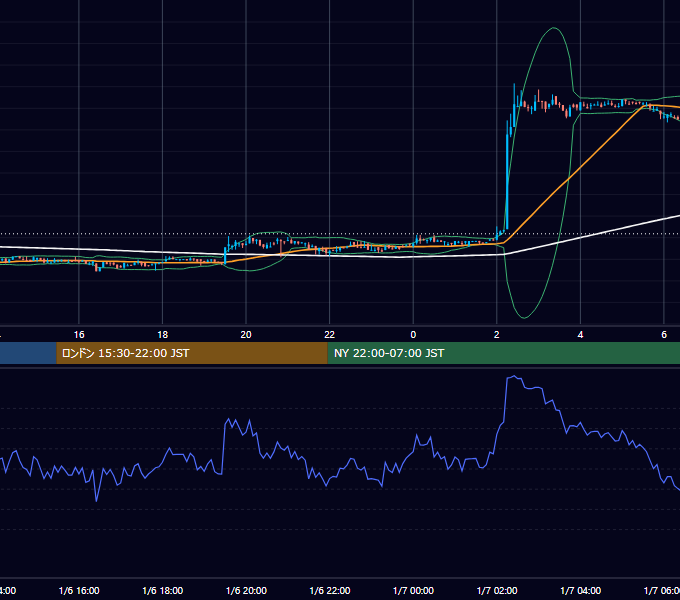The height and width of the screenshot is (600, 680).
Task: Click the 0 hour label on price chart axis
Action: point(413,335)
